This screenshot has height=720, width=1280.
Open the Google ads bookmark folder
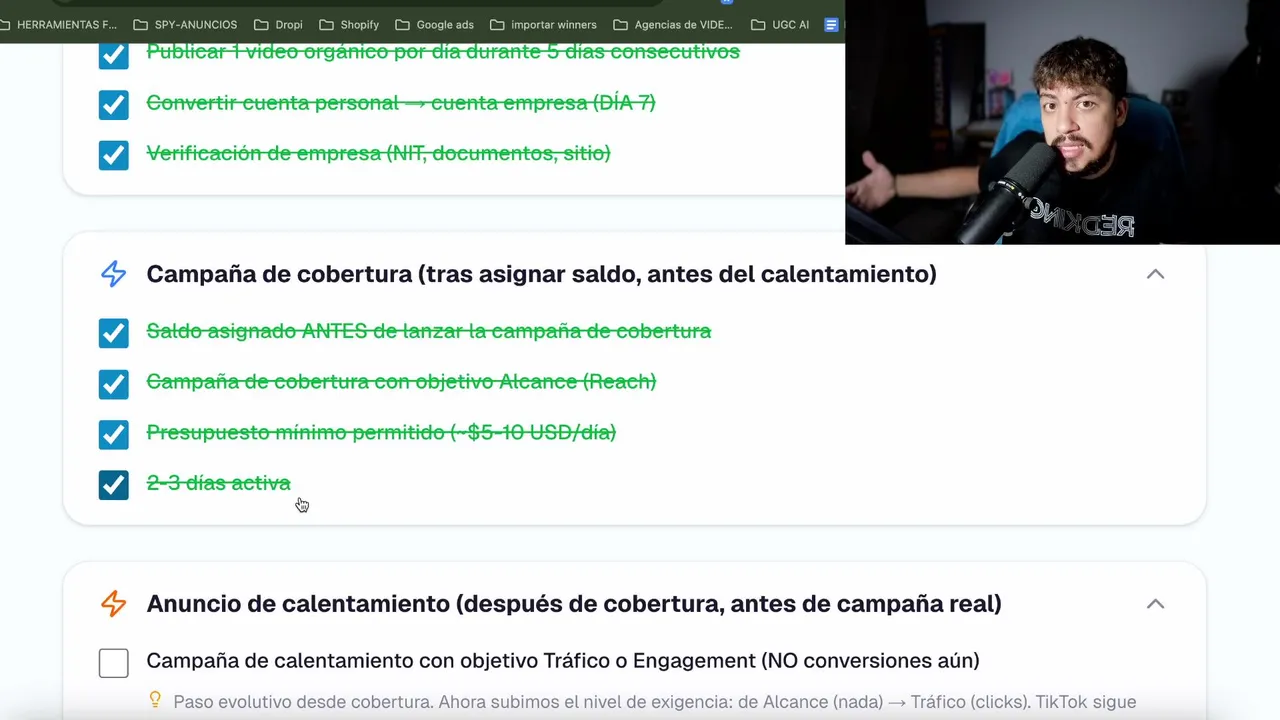tap(434, 24)
